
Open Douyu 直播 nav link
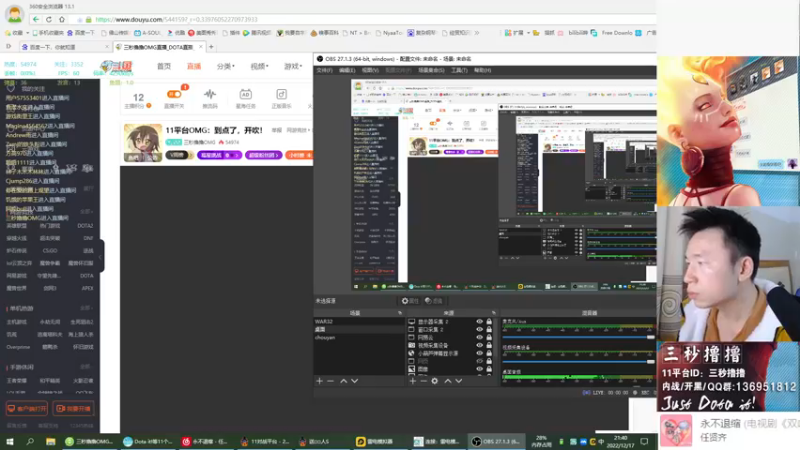(x=194, y=66)
